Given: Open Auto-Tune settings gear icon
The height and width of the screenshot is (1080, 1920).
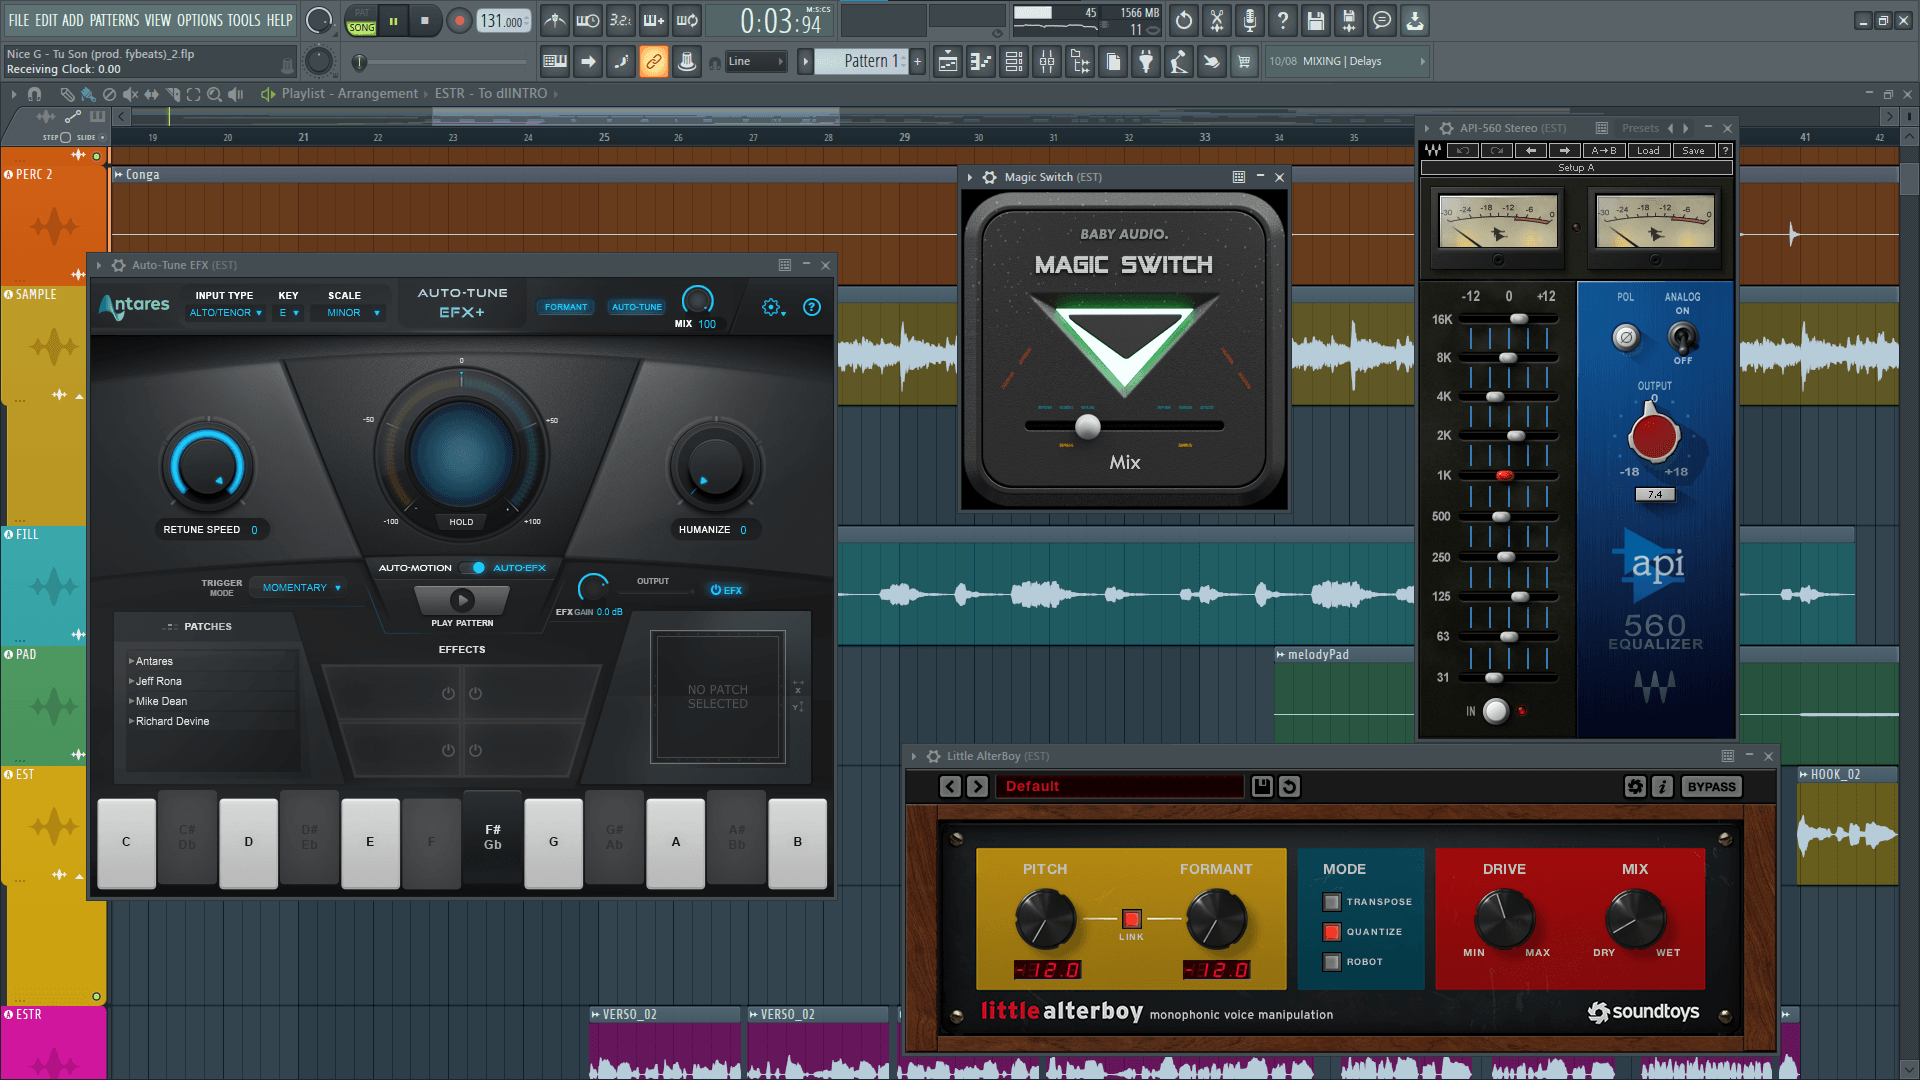Looking at the screenshot, I should coord(771,308).
